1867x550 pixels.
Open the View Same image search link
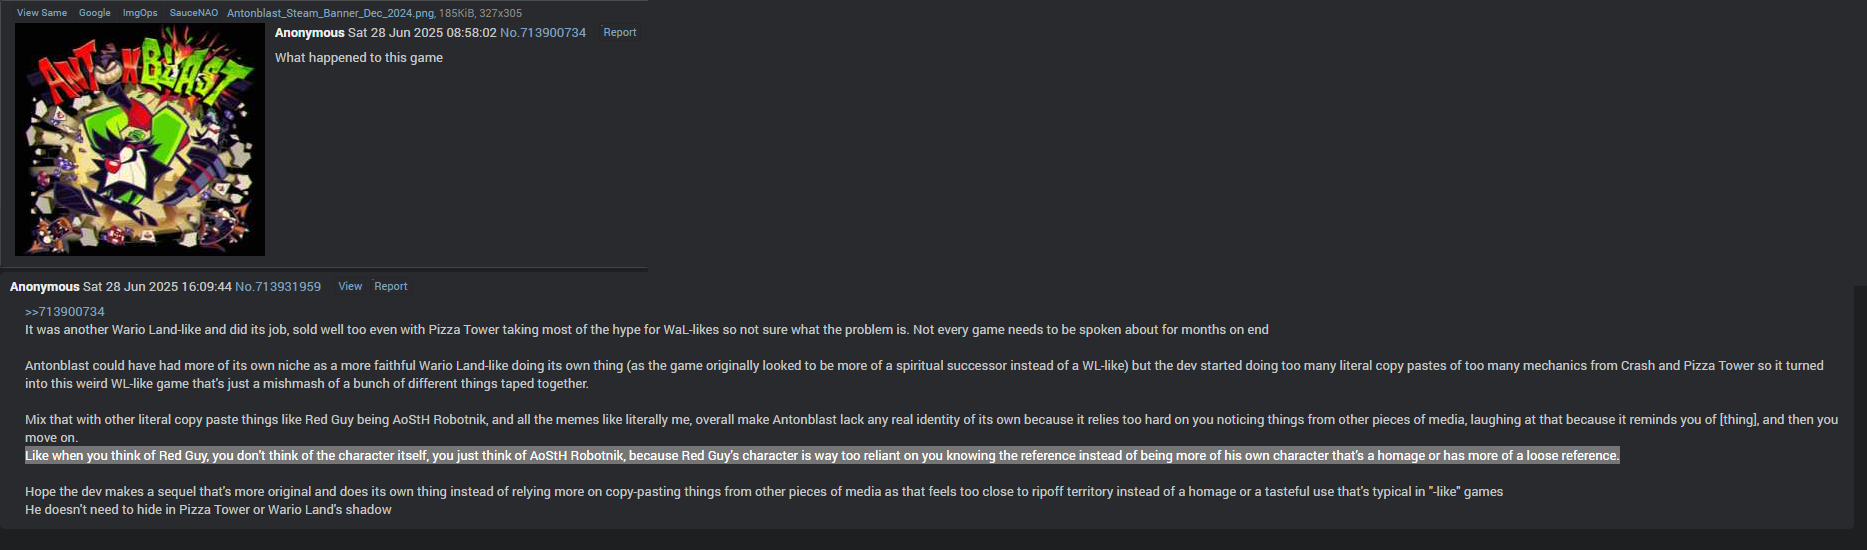[x=42, y=13]
